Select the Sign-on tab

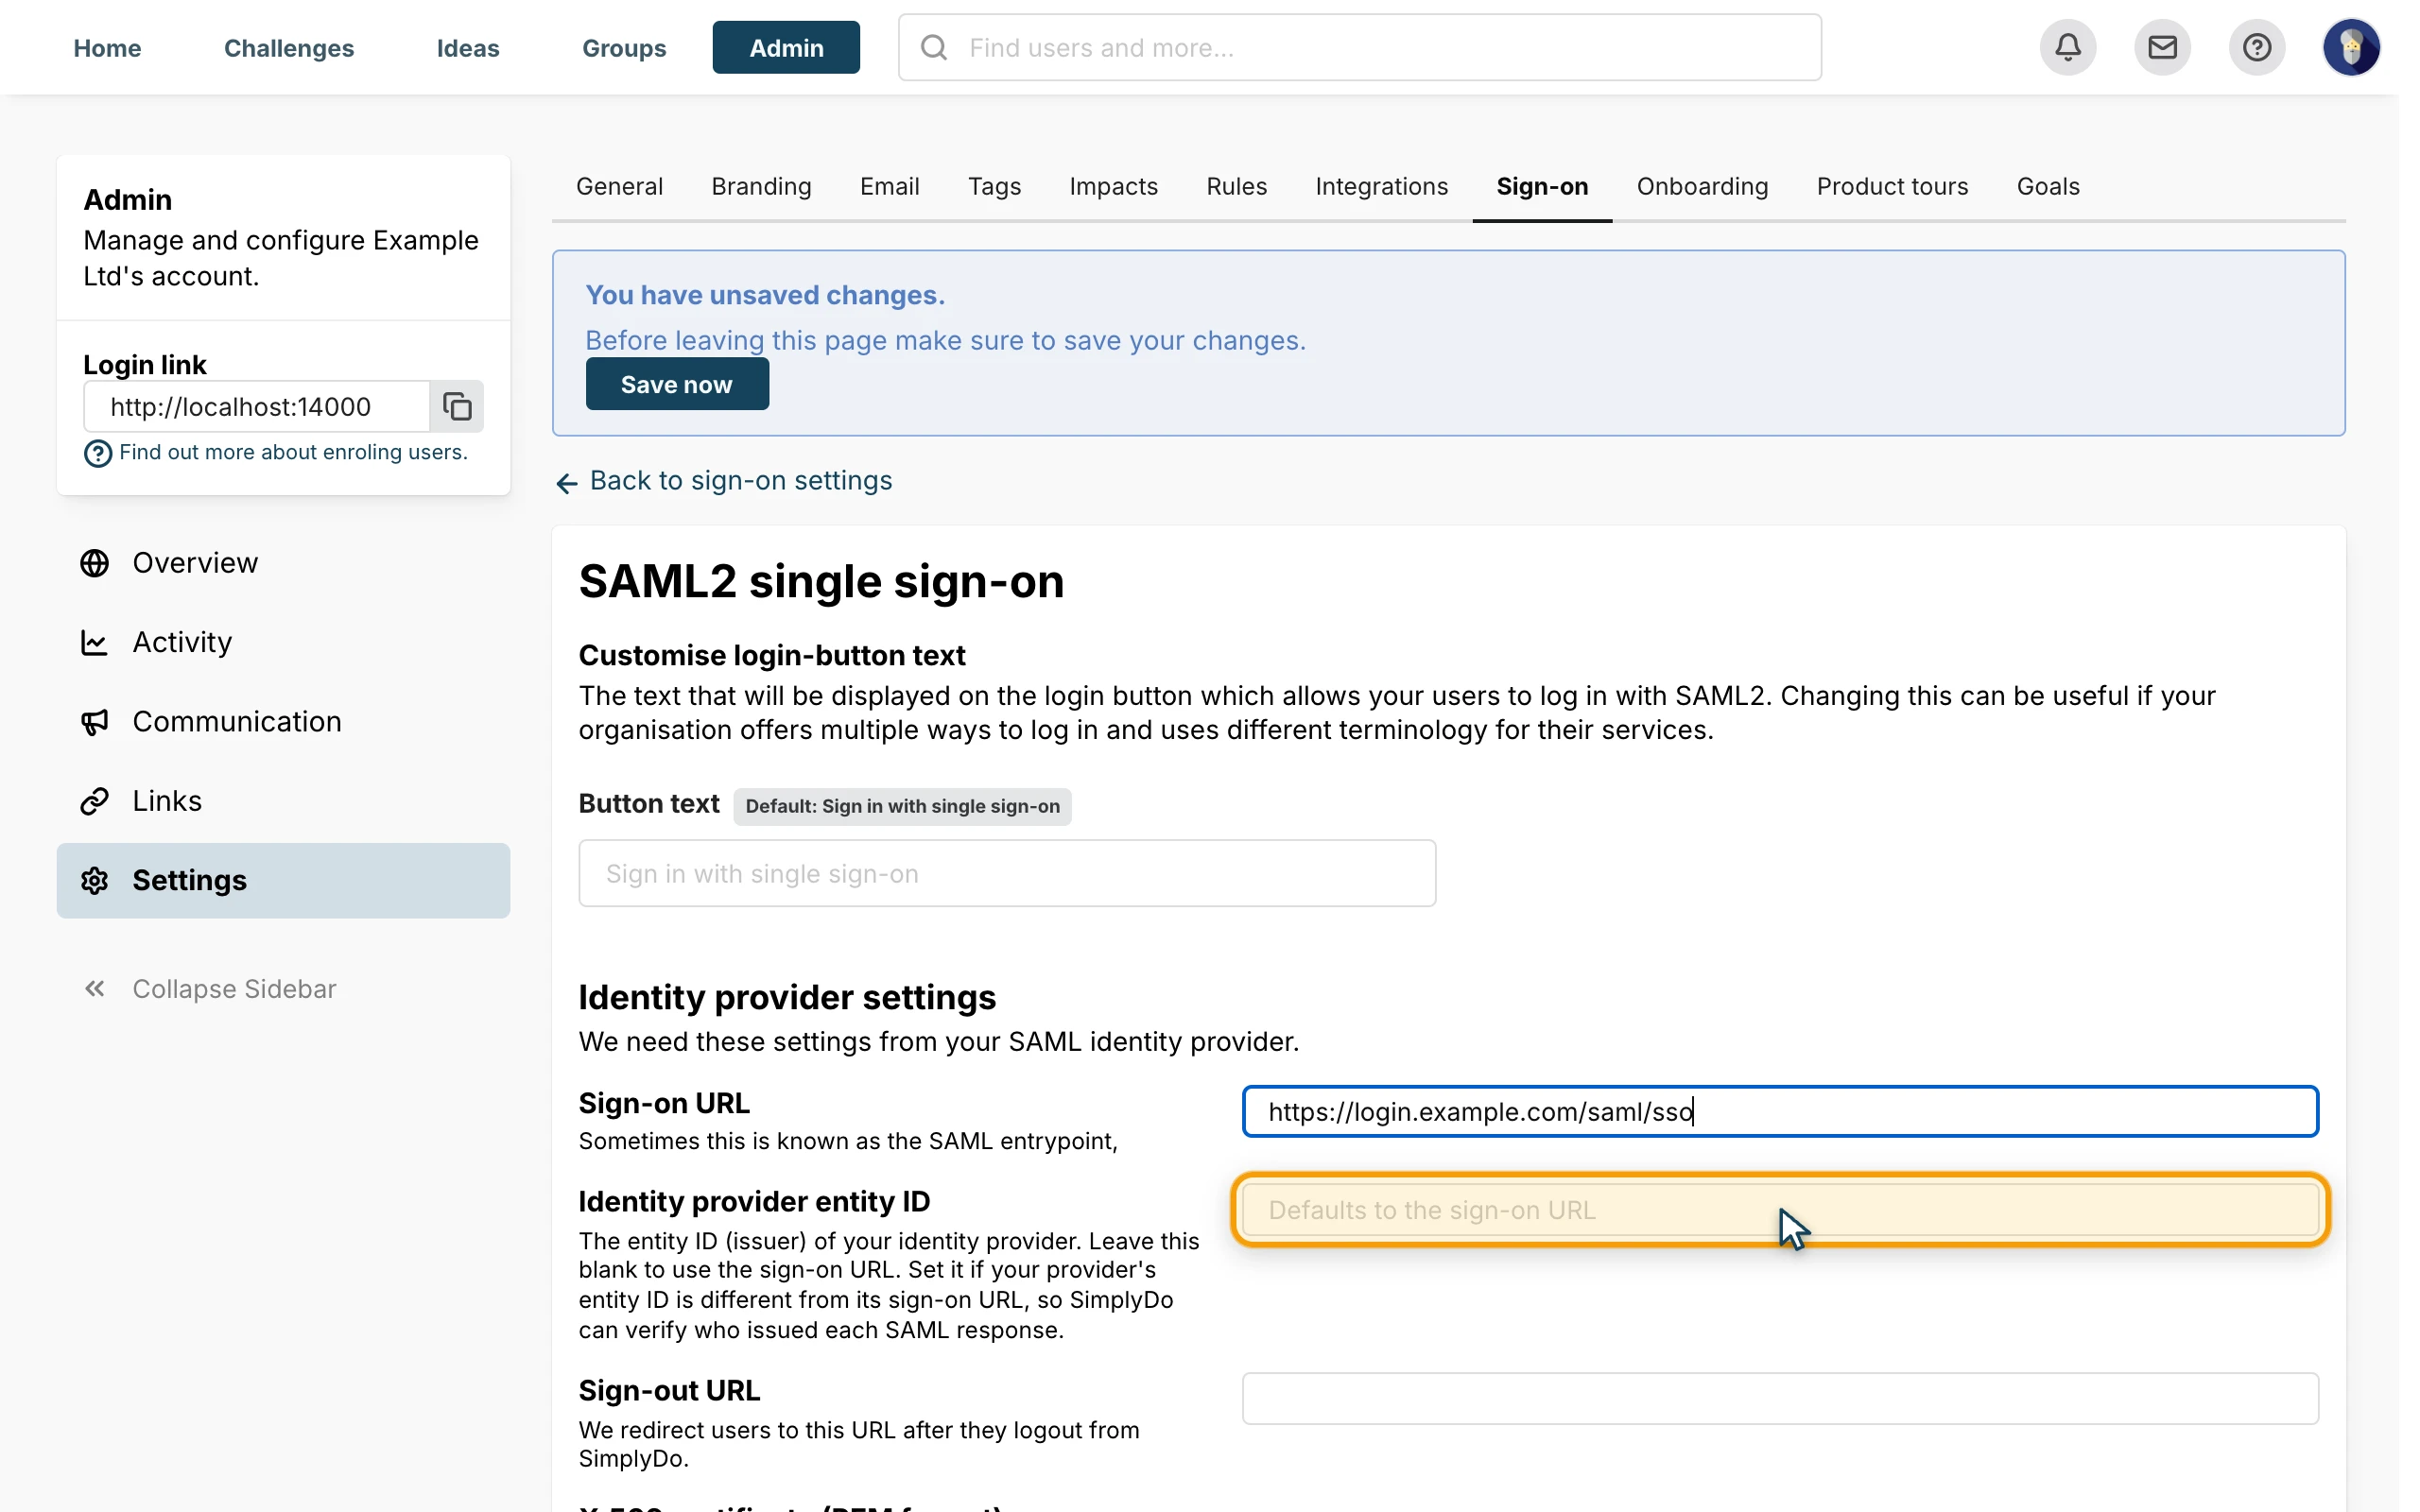click(x=1542, y=186)
